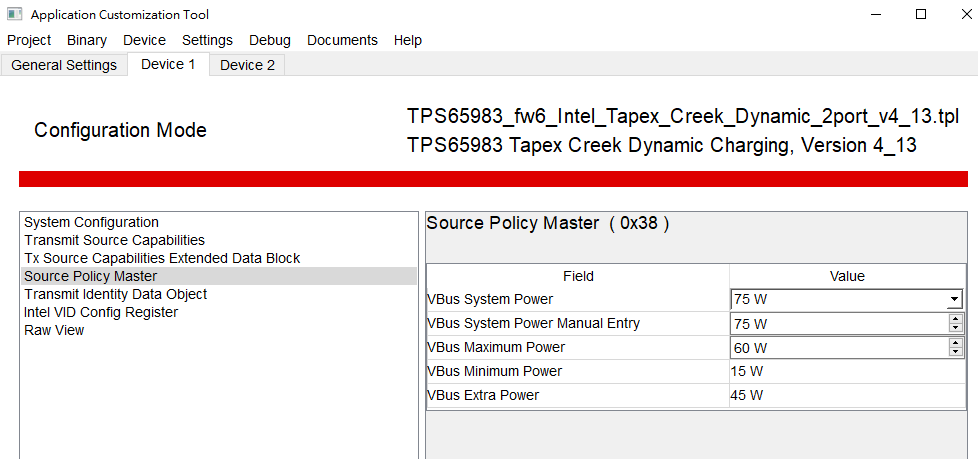Select Tx Source Capabilities Extended Data Block
Viewport: 978px width, 459px height.
click(219, 258)
